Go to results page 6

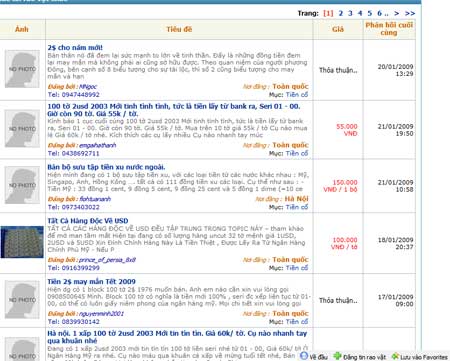point(379,13)
